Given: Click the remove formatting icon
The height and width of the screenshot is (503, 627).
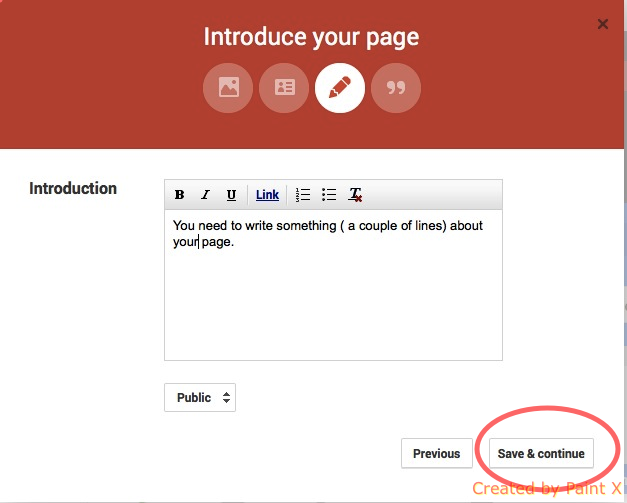Looking at the screenshot, I should 355,195.
